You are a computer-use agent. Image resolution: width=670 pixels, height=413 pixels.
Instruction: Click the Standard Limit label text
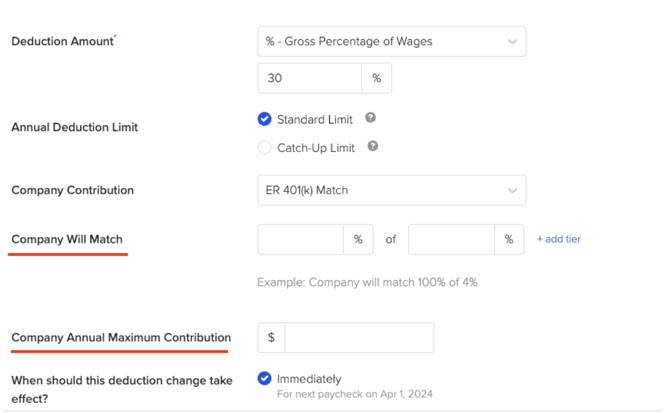click(315, 120)
